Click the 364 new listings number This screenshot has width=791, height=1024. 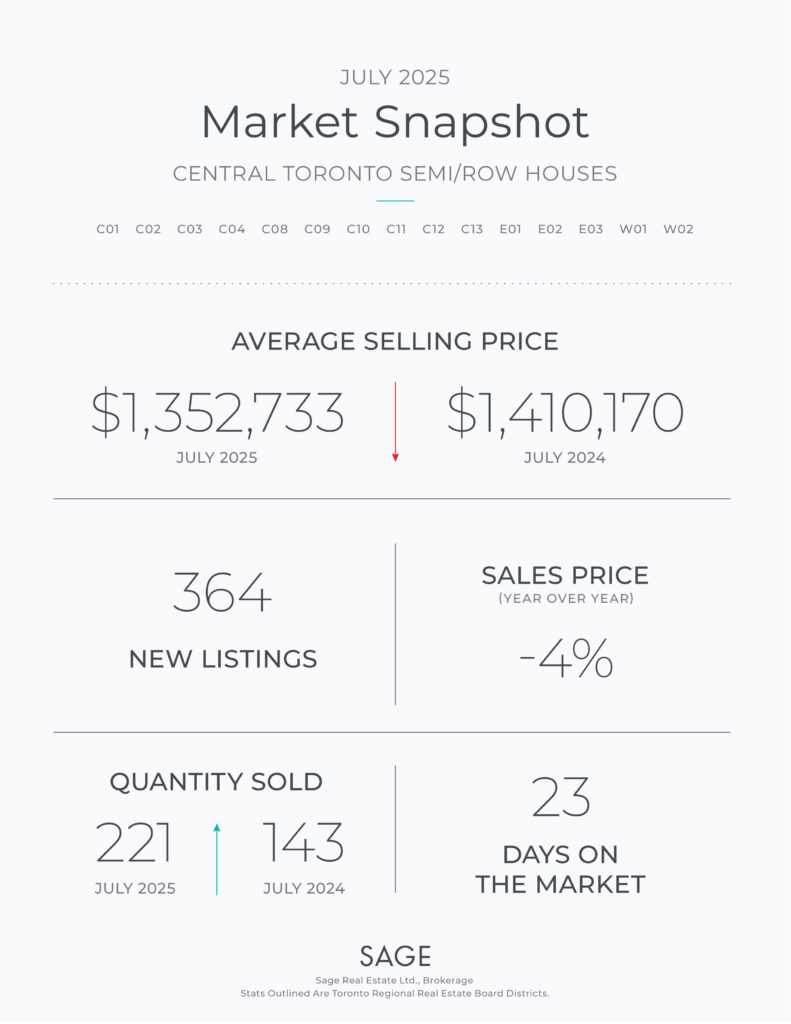coord(222,592)
